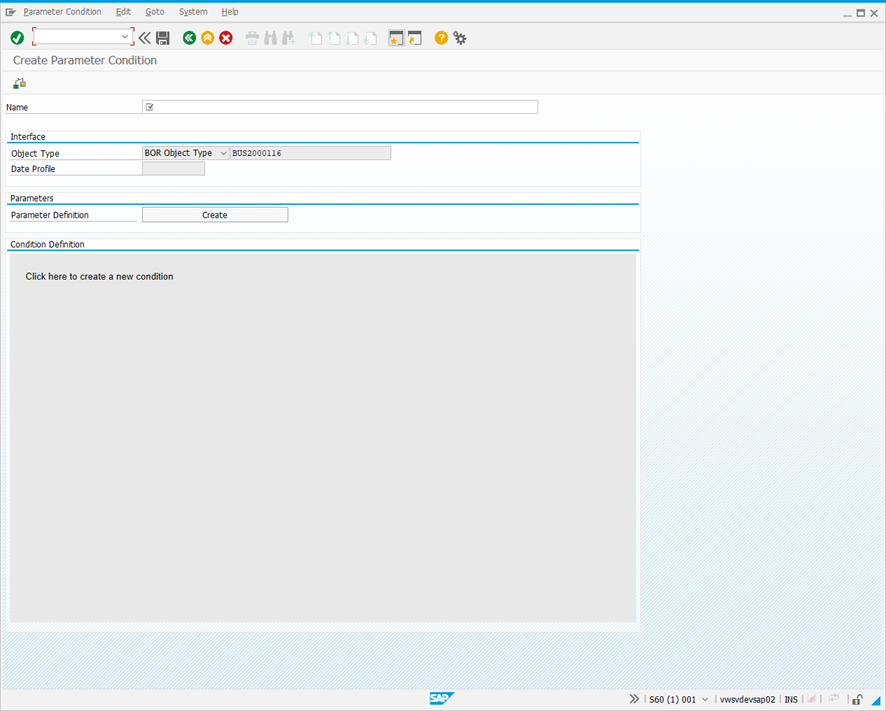
Task: Expand status bar double-chevron icon
Action: (634, 699)
